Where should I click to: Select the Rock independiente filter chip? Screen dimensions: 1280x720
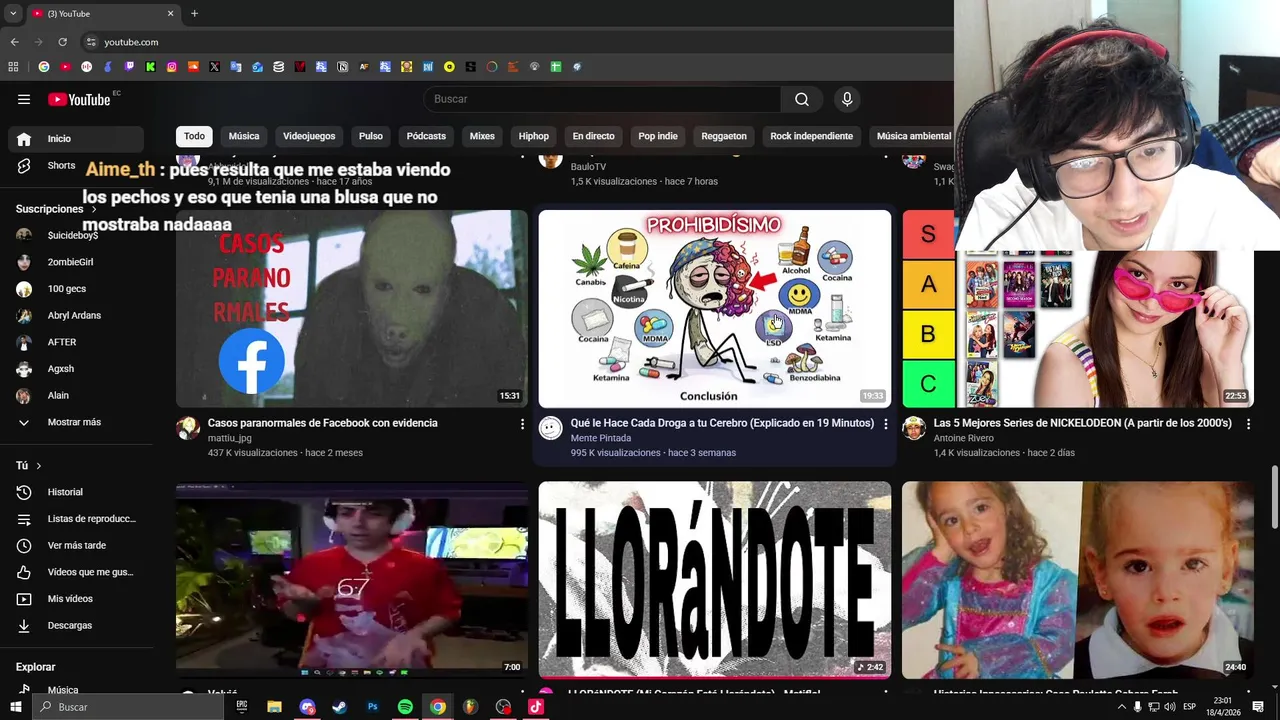(811, 136)
